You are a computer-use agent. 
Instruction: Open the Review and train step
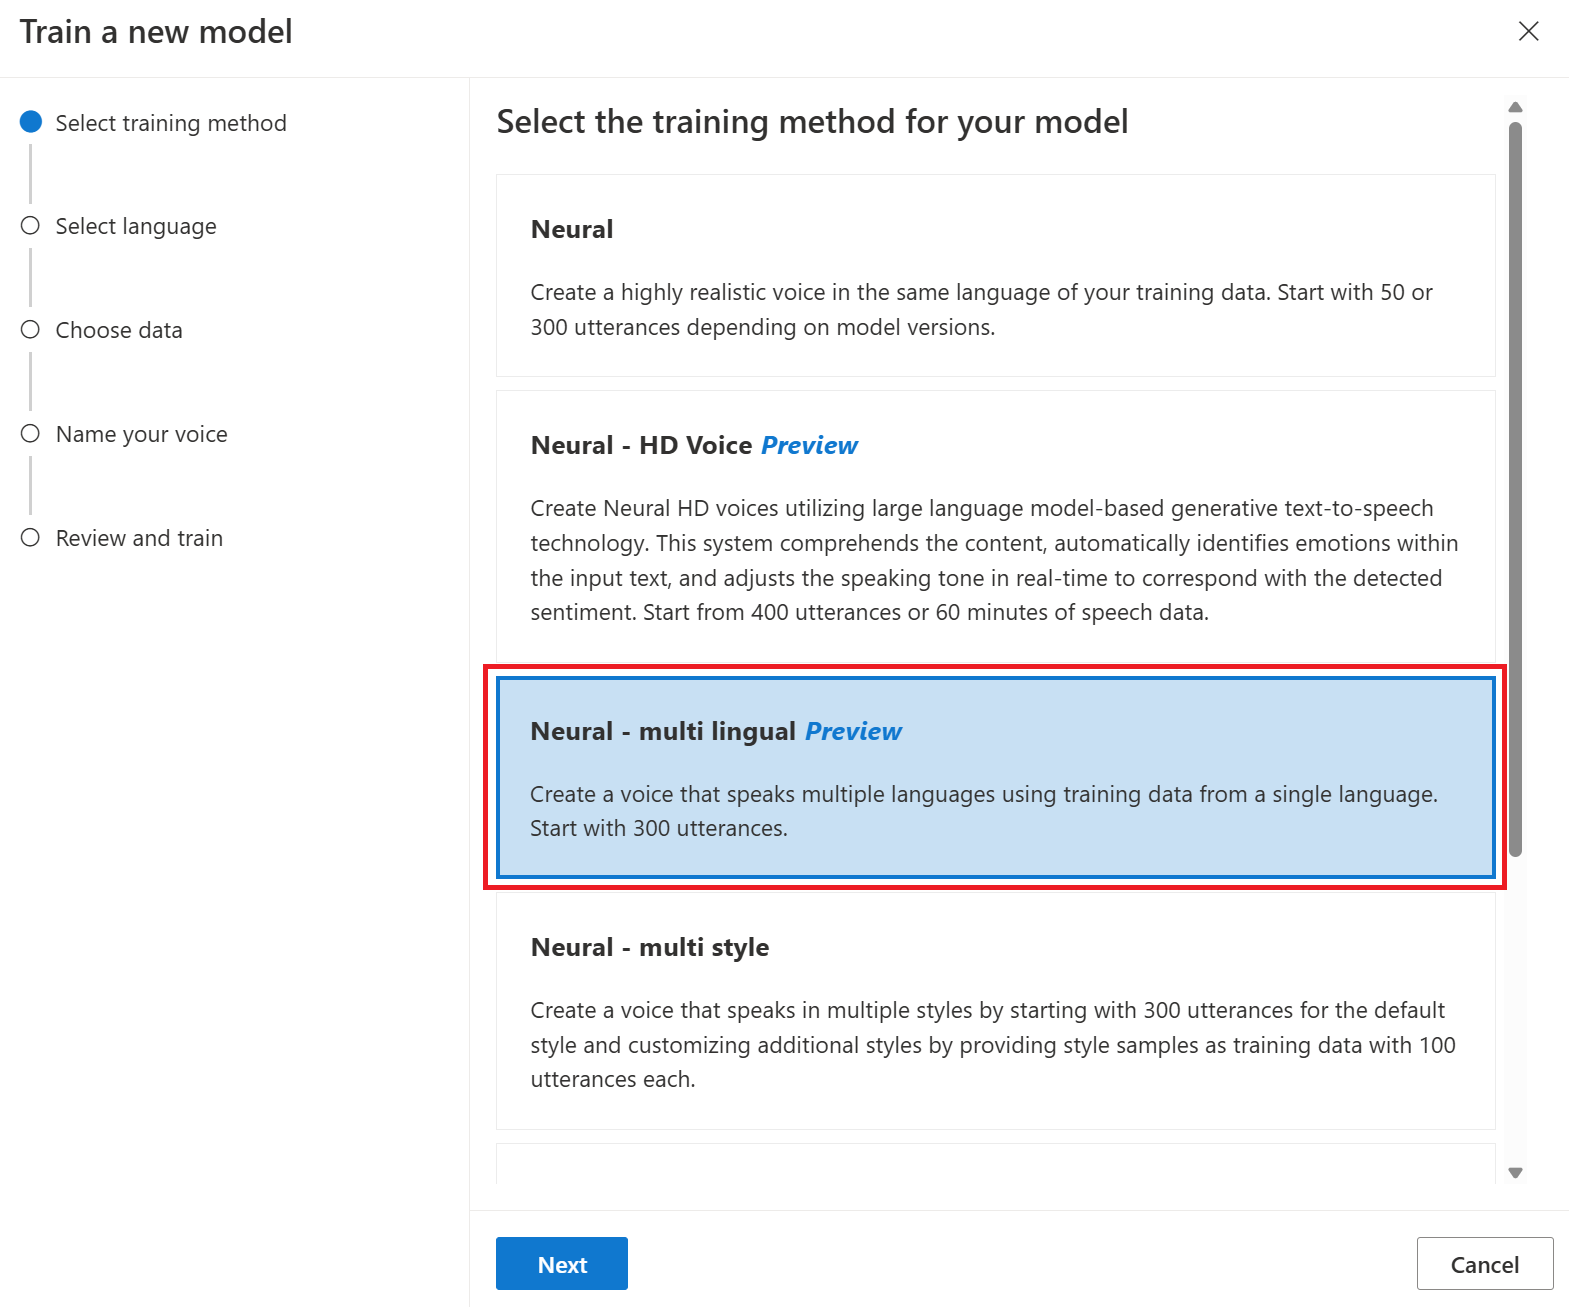tap(139, 538)
